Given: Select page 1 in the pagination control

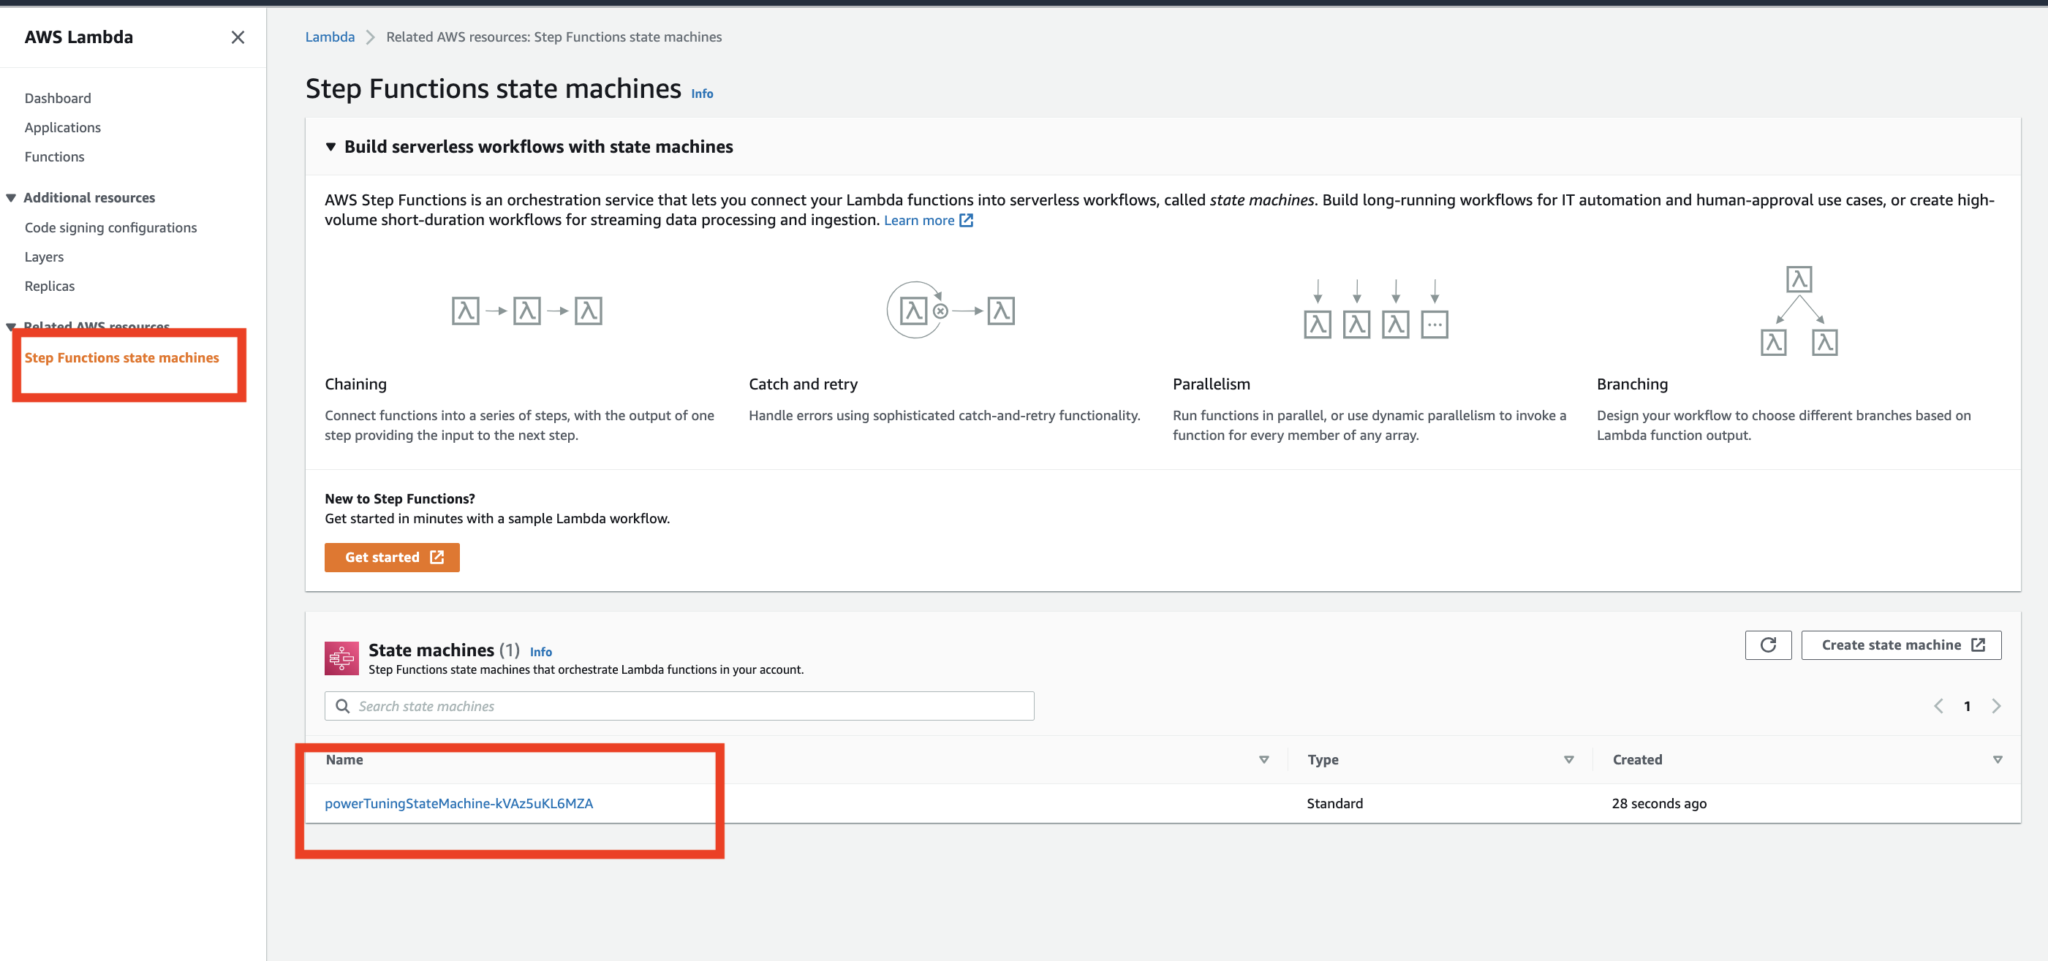Looking at the screenshot, I should pyautogui.click(x=1967, y=705).
